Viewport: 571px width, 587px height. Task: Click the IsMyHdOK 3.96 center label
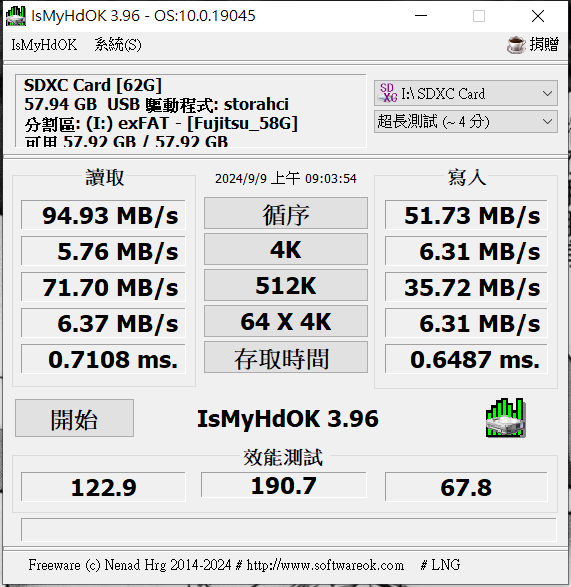[288, 418]
